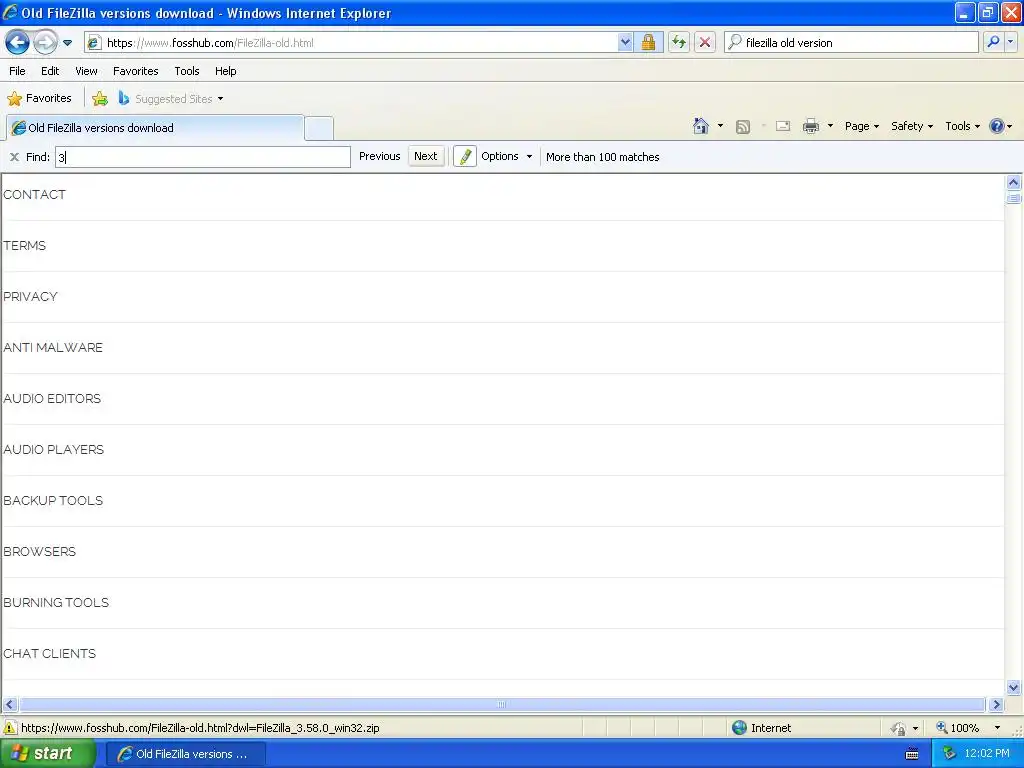Open the TERMS link

click(x=24, y=246)
